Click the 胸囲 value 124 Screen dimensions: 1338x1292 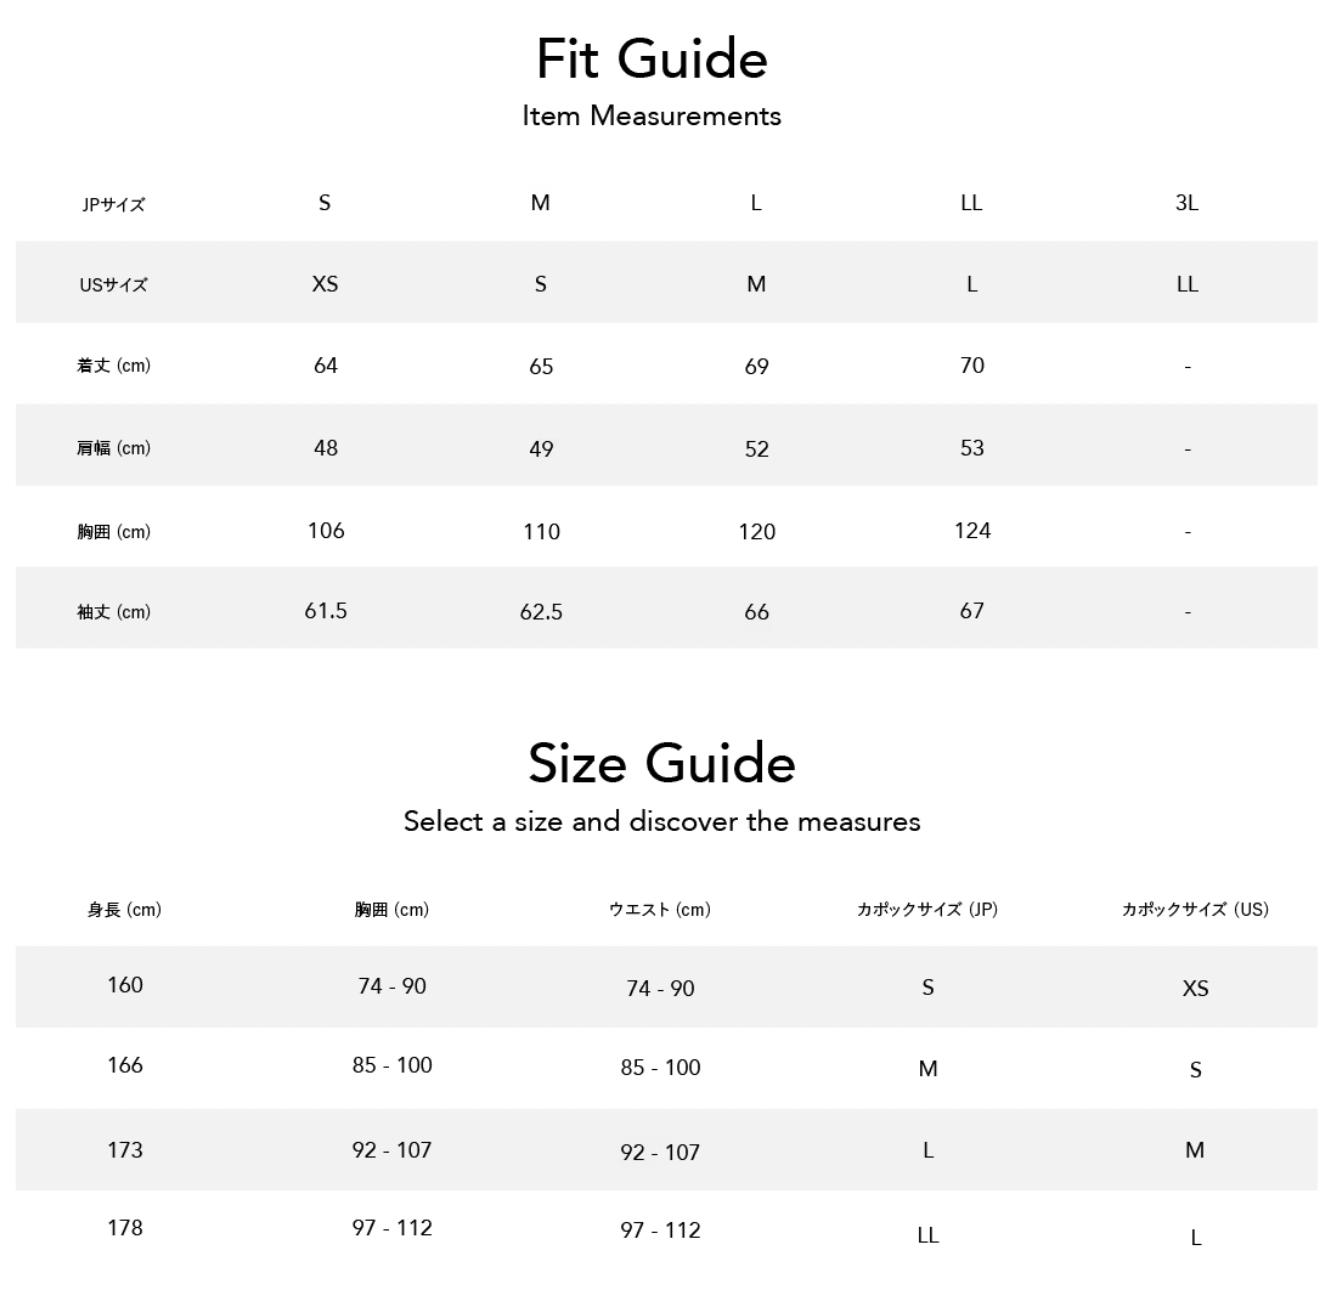coord(972,530)
